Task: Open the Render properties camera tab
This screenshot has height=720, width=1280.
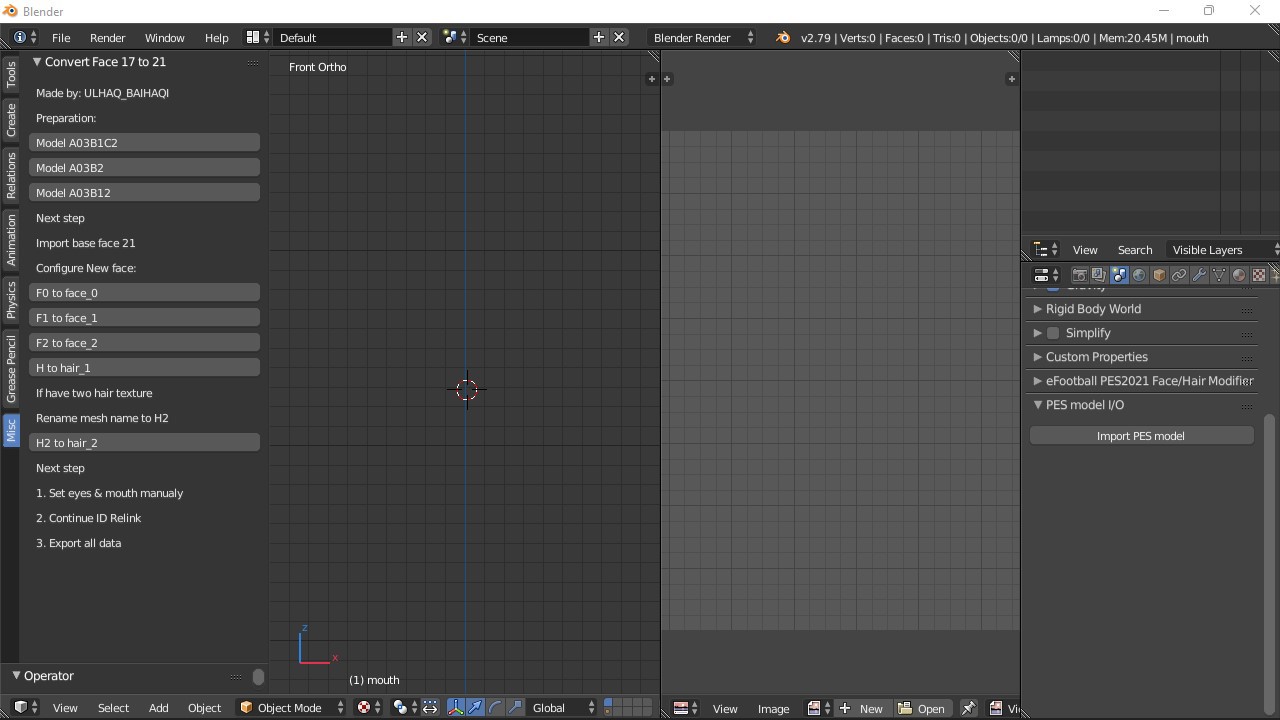Action: [x=1079, y=275]
